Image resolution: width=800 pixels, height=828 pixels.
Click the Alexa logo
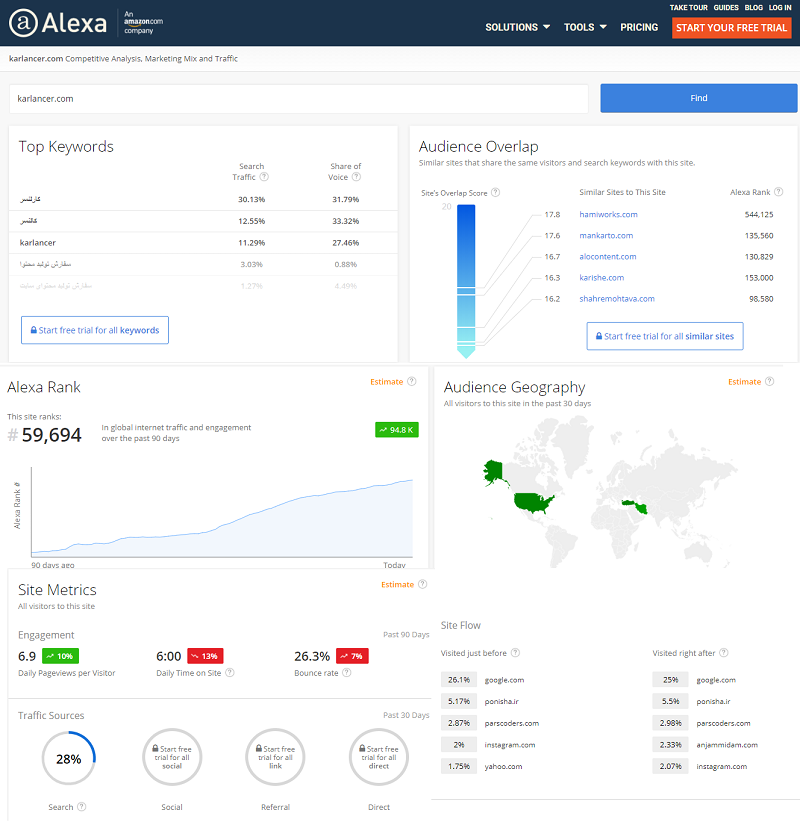[x=58, y=23]
